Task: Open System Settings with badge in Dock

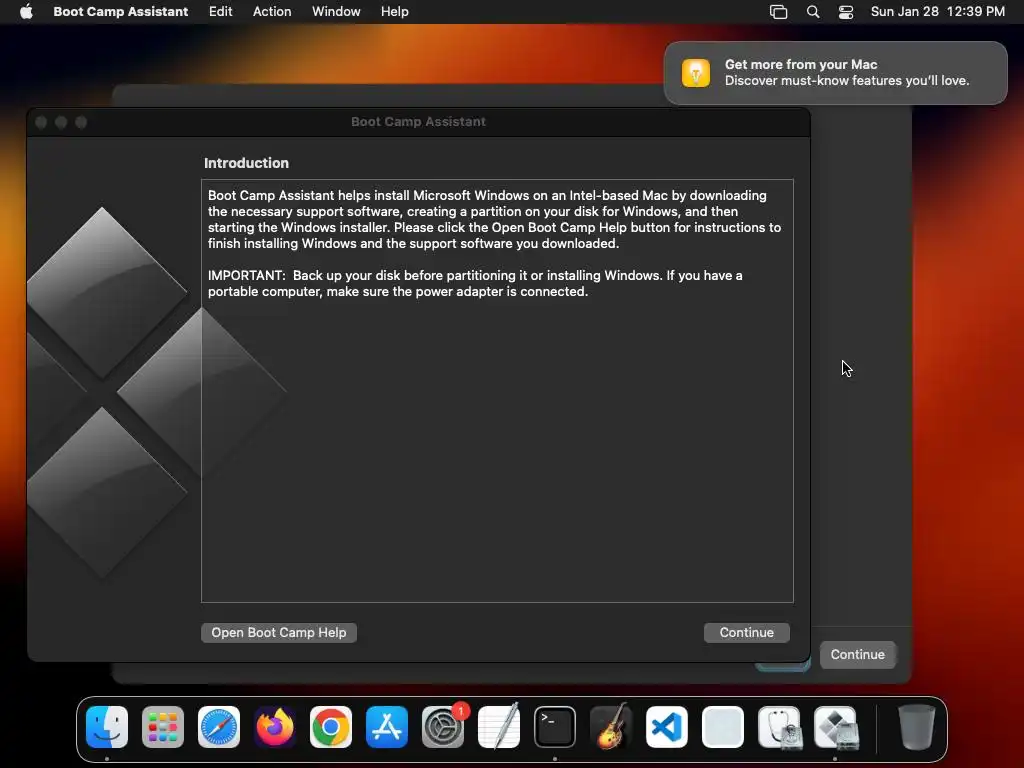Action: pyautogui.click(x=443, y=727)
